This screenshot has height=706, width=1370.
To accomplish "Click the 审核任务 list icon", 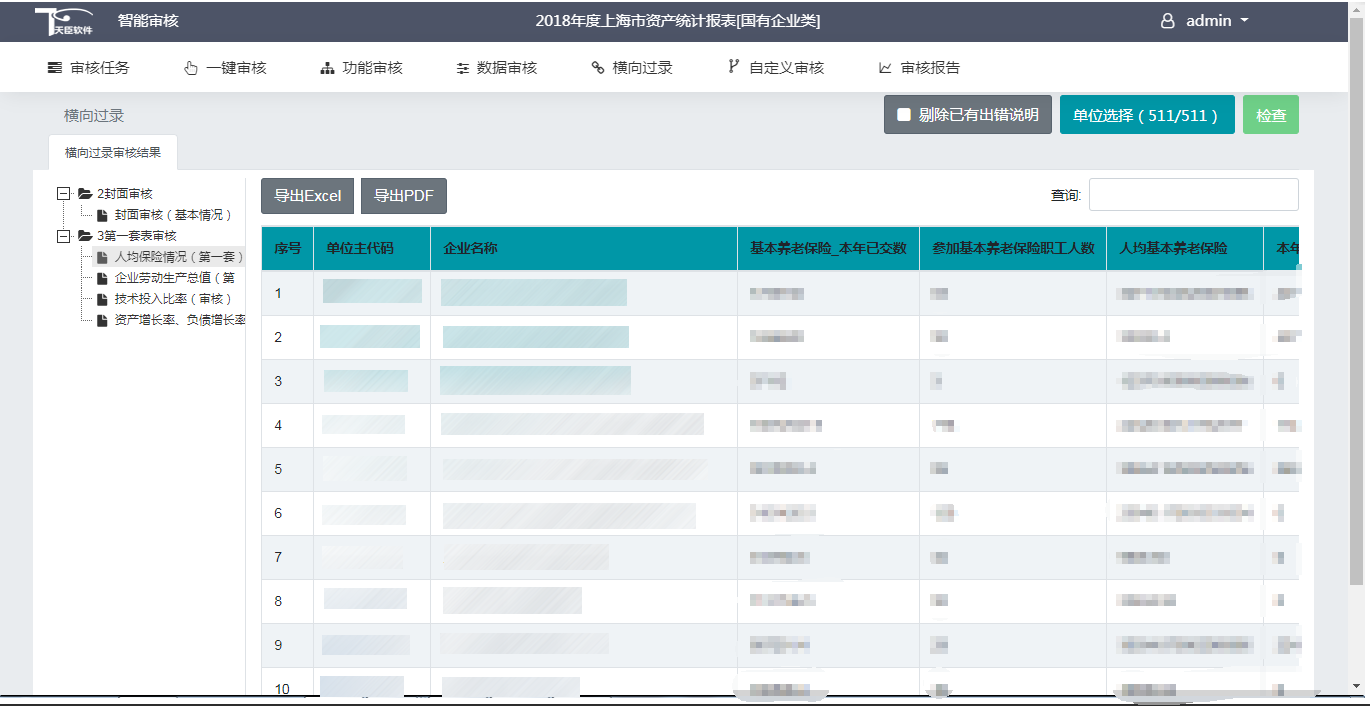I will pos(55,68).
